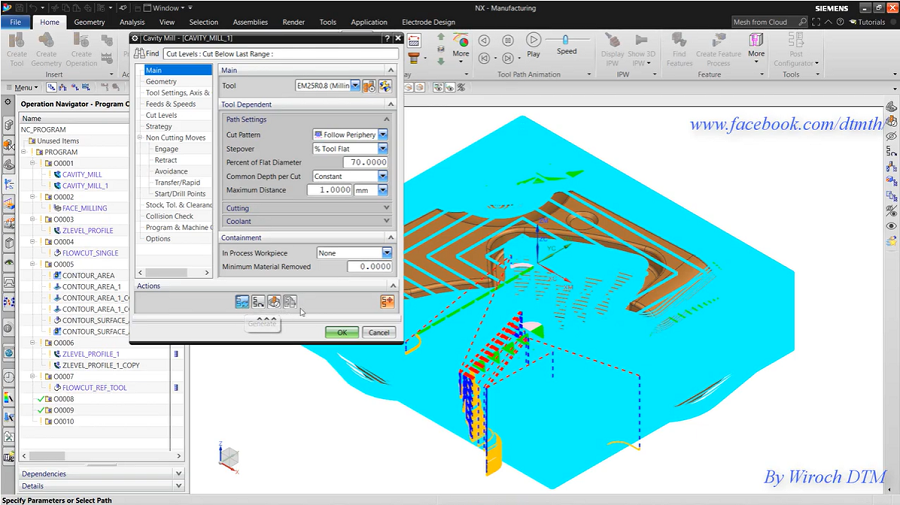Select the Engage item under Non Cutting Moves
900x505 pixels.
pyautogui.click(x=166, y=149)
